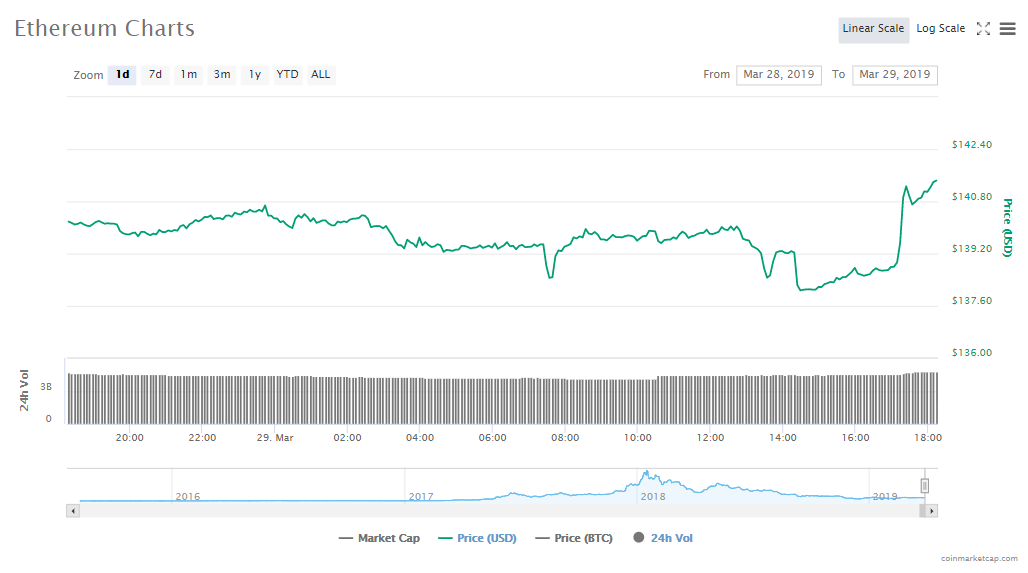Edit the To date field
Screen dimensions: 1028x573
pyautogui.click(x=894, y=75)
